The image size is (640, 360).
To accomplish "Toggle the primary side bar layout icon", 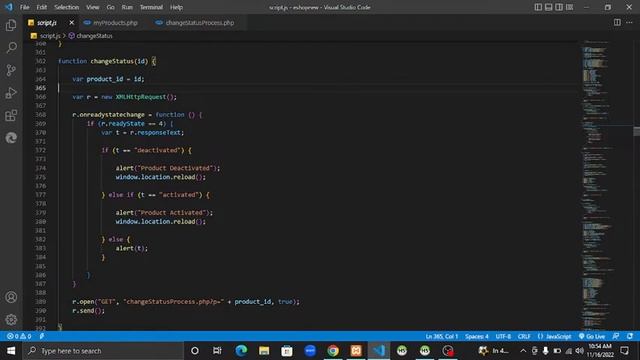I will (538, 7).
